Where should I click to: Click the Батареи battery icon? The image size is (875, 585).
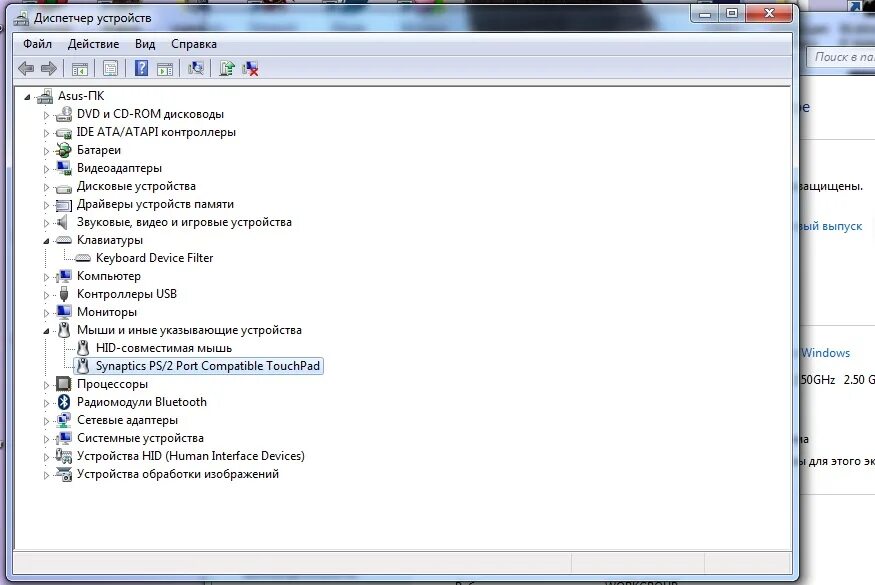click(x=64, y=150)
